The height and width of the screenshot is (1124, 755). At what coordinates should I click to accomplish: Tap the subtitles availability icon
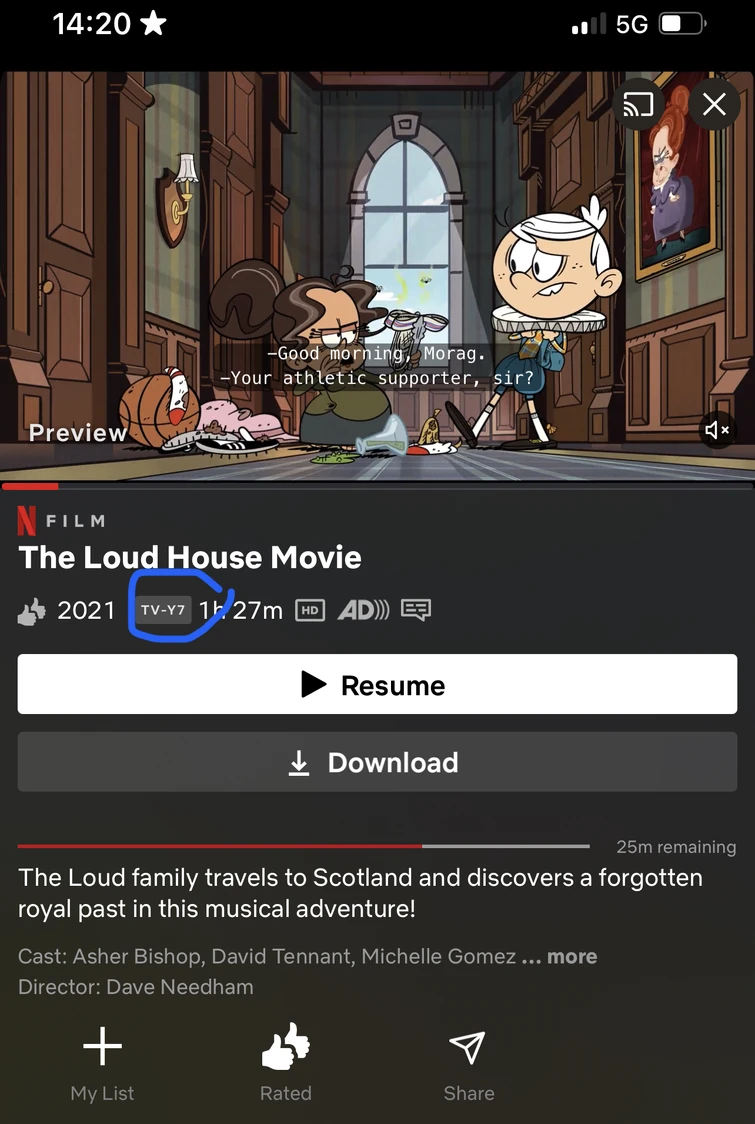click(416, 611)
